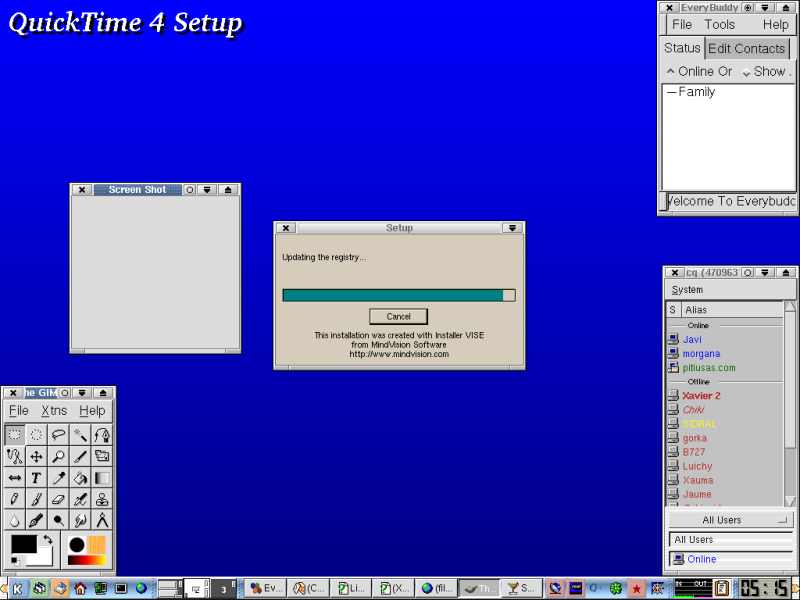Select the Eraser tool in GIMP
This screenshot has height=600, width=800.
point(58,499)
